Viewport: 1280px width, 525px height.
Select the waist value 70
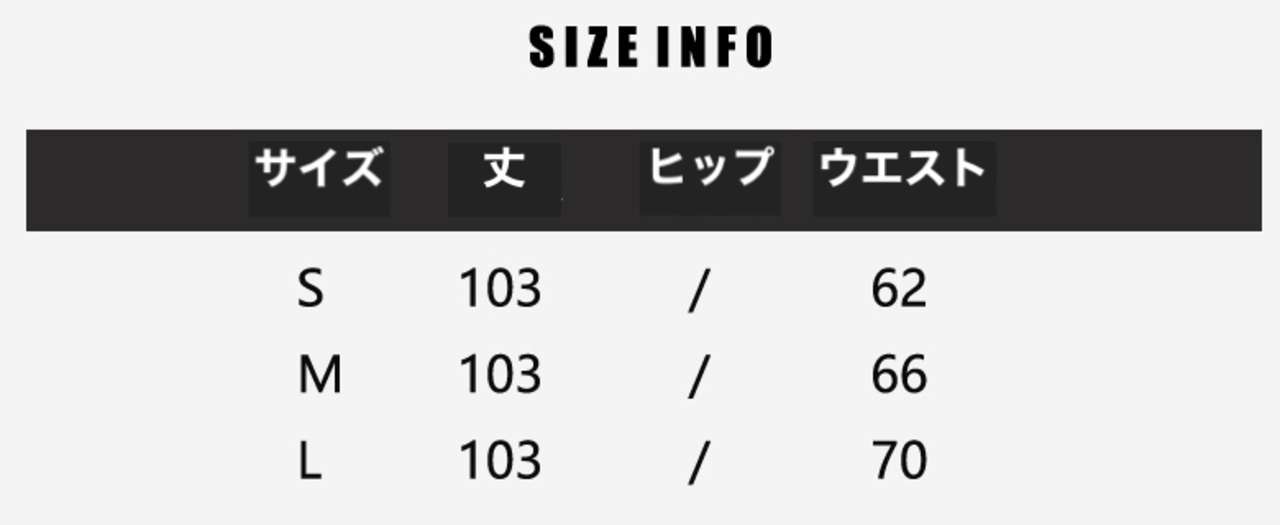point(899,461)
